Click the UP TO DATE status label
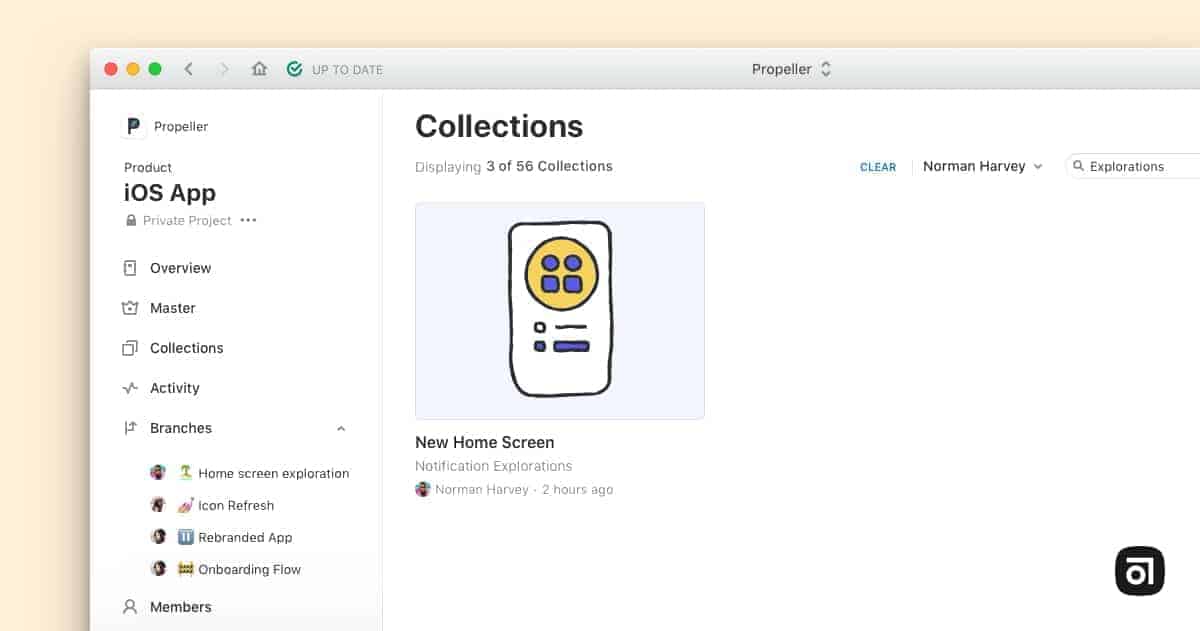1200x631 pixels. pyautogui.click(x=347, y=70)
